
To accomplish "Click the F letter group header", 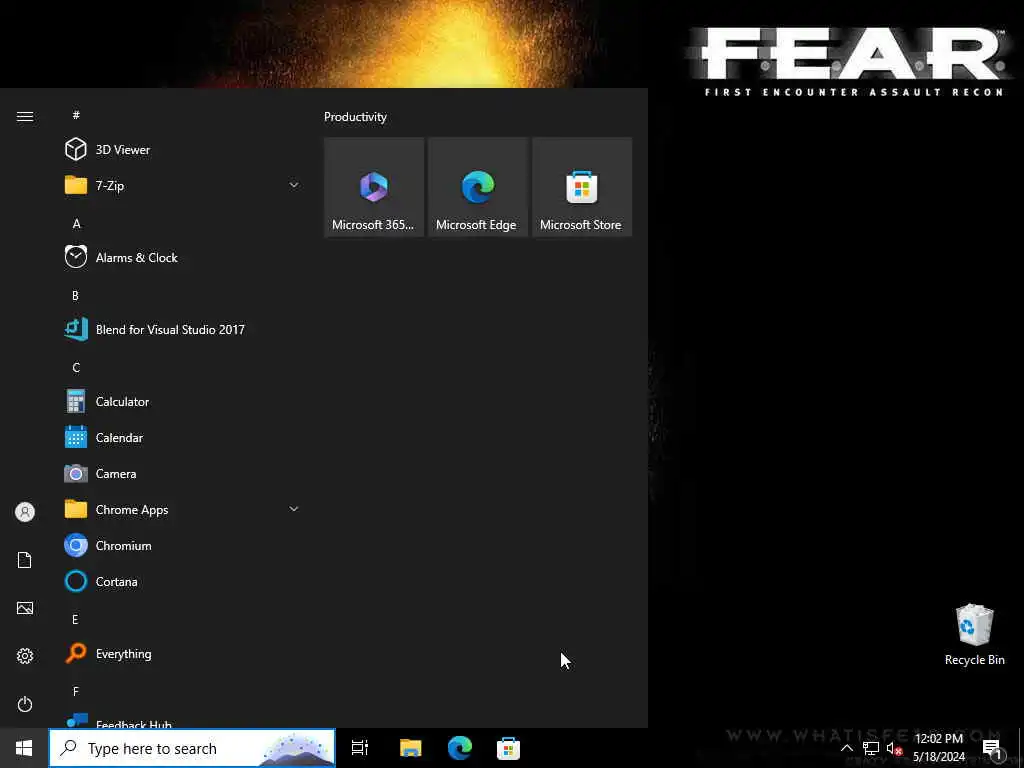I will point(76,691).
